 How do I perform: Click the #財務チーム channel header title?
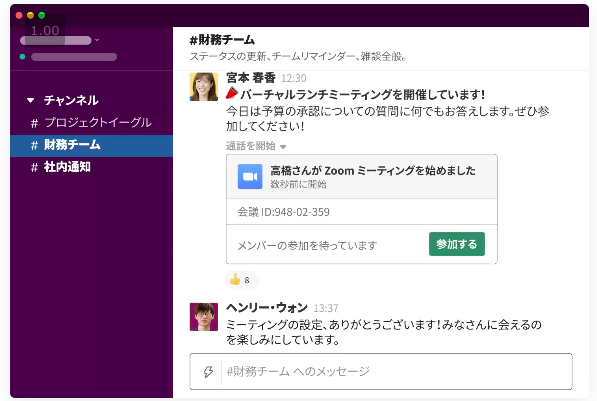coord(222,40)
